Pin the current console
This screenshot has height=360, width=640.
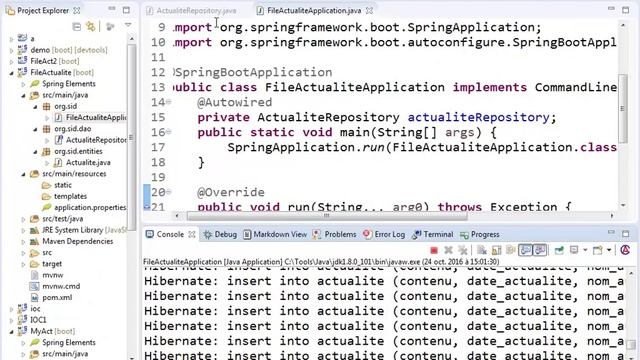tap(559, 250)
